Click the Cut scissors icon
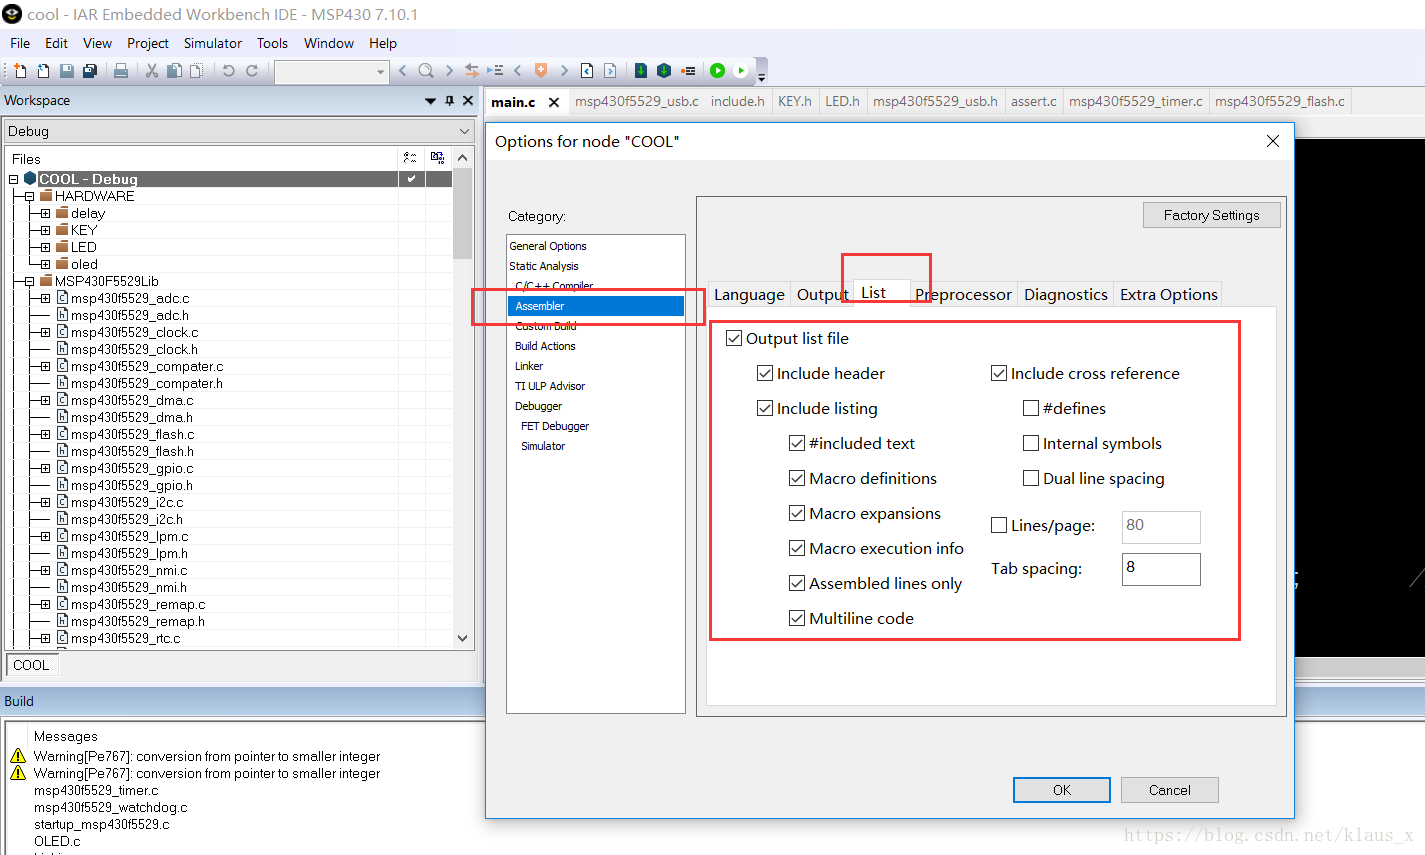The image size is (1425, 855). pos(152,70)
